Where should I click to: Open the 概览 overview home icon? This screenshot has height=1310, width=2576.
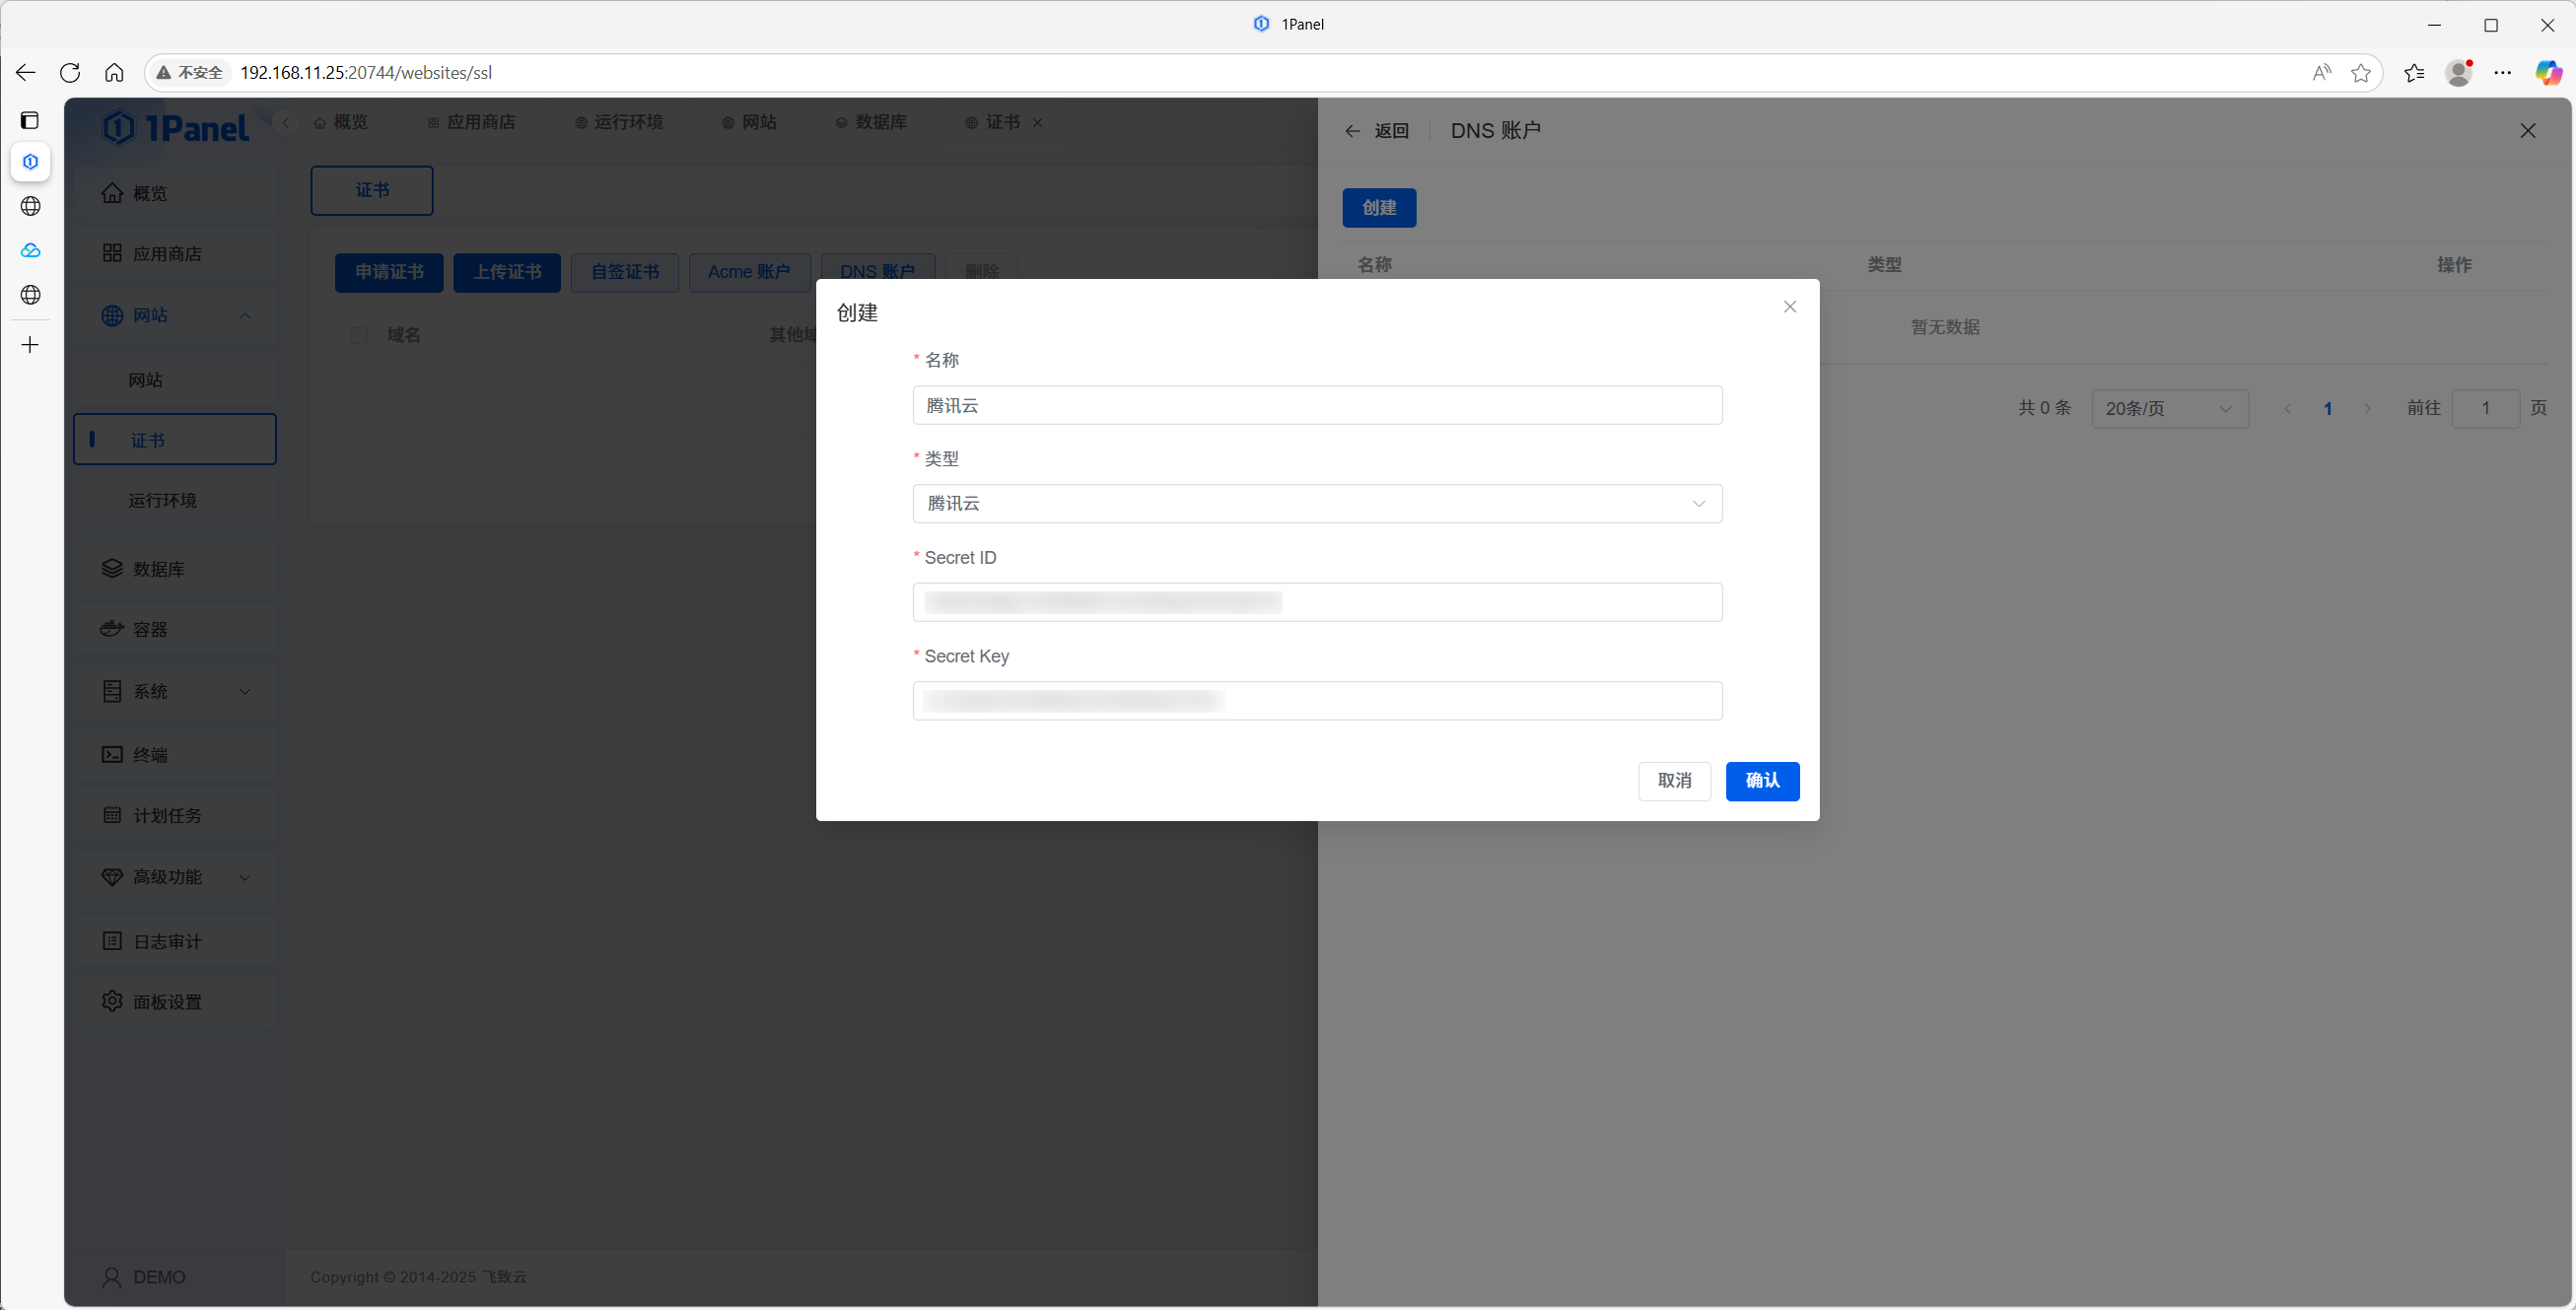click(x=113, y=192)
